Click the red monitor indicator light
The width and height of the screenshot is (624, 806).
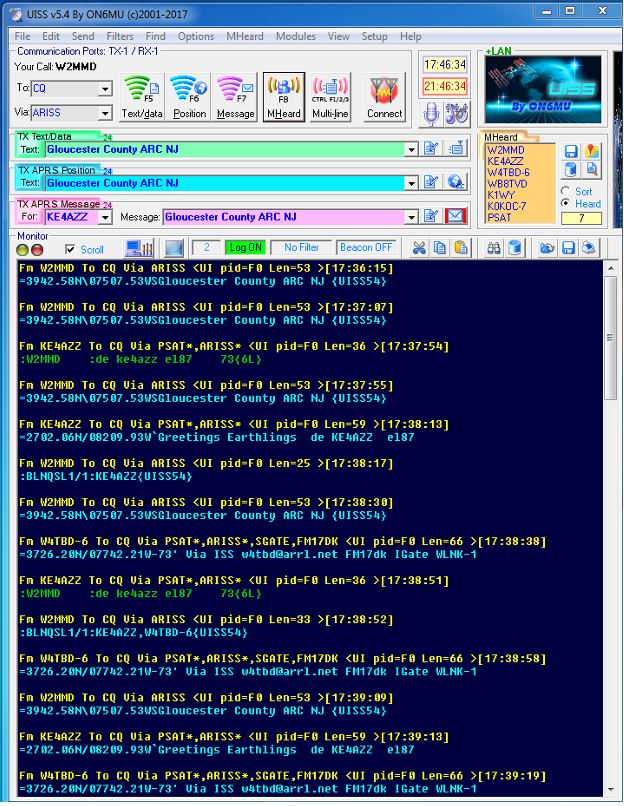[x=37, y=250]
